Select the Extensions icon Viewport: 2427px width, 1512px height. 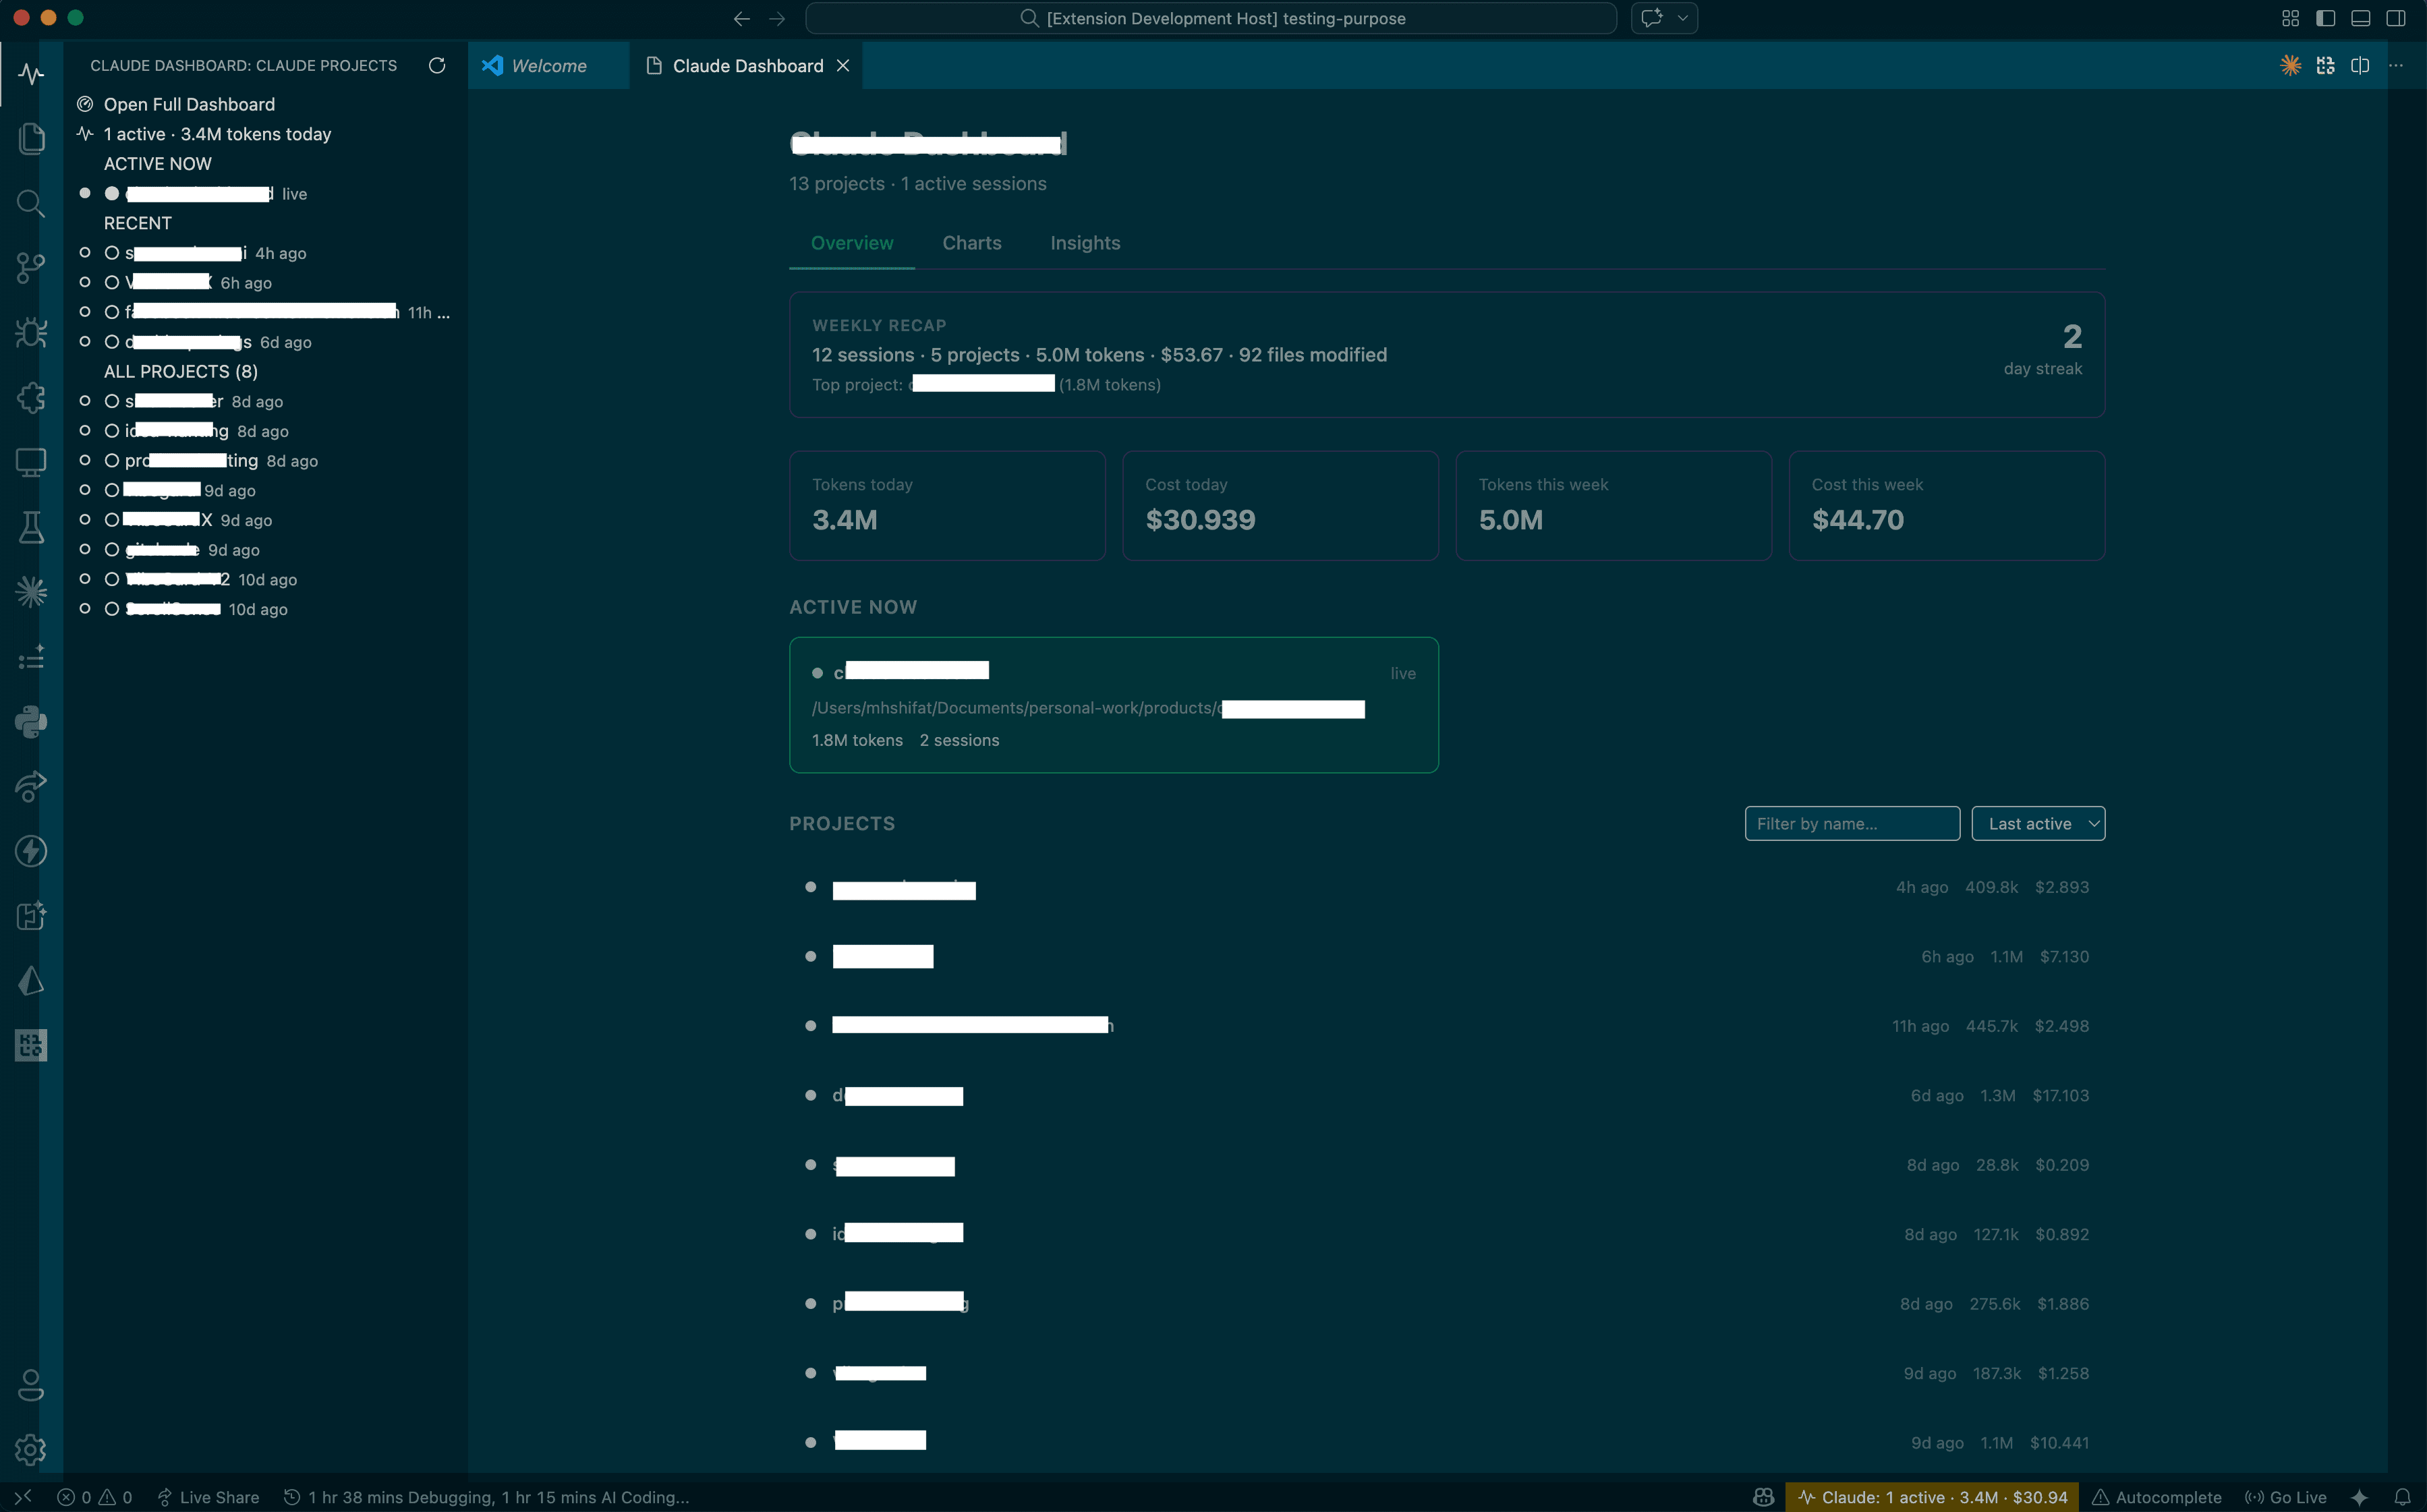tap(31, 398)
